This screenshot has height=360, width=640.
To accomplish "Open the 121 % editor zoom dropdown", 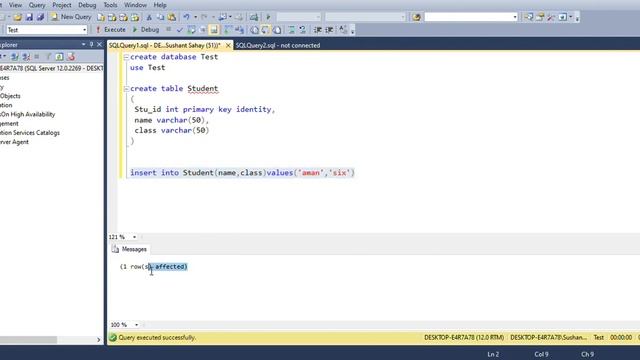I will point(134,237).
